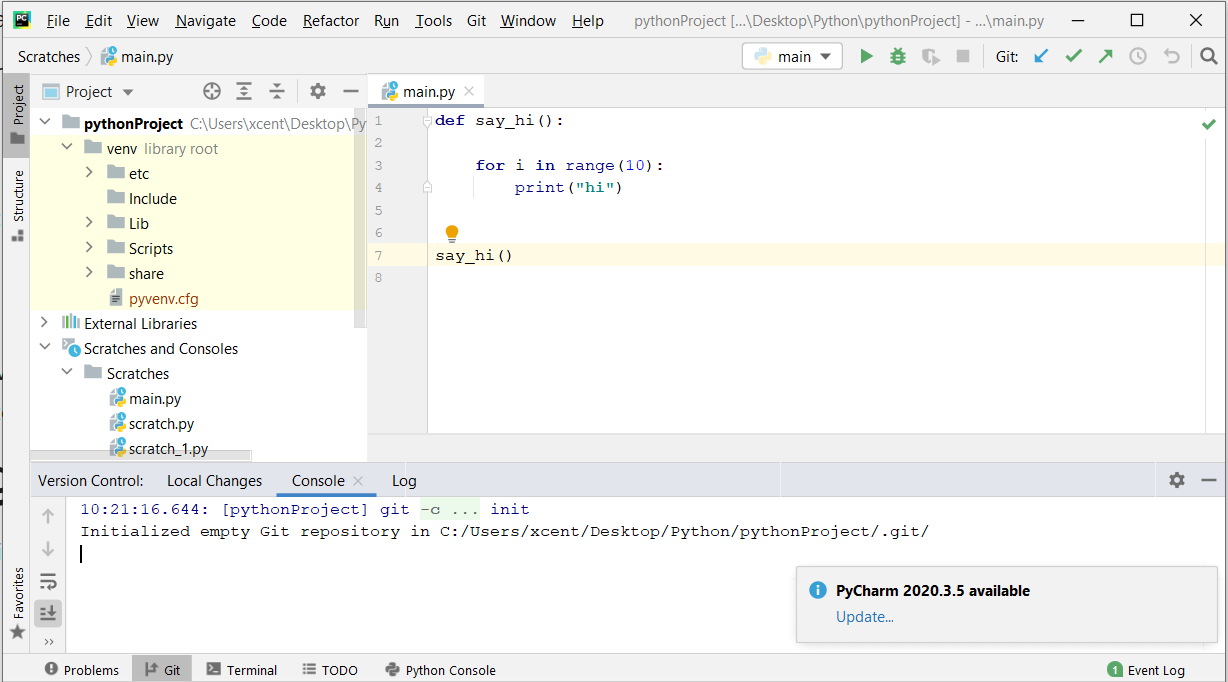
Task: Open scratch.py in the Scratches folder
Action: 161,424
